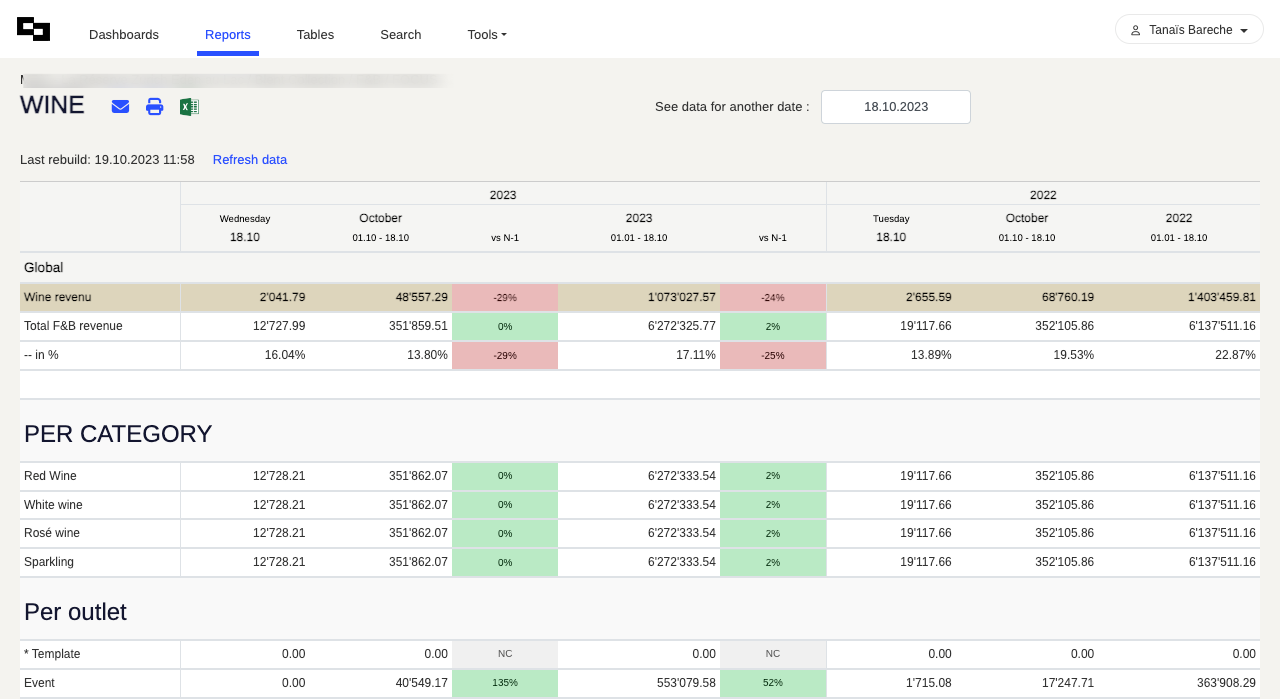Open the Tools dropdown menu
The width and height of the screenshot is (1280, 699).
[x=487, y=34]
